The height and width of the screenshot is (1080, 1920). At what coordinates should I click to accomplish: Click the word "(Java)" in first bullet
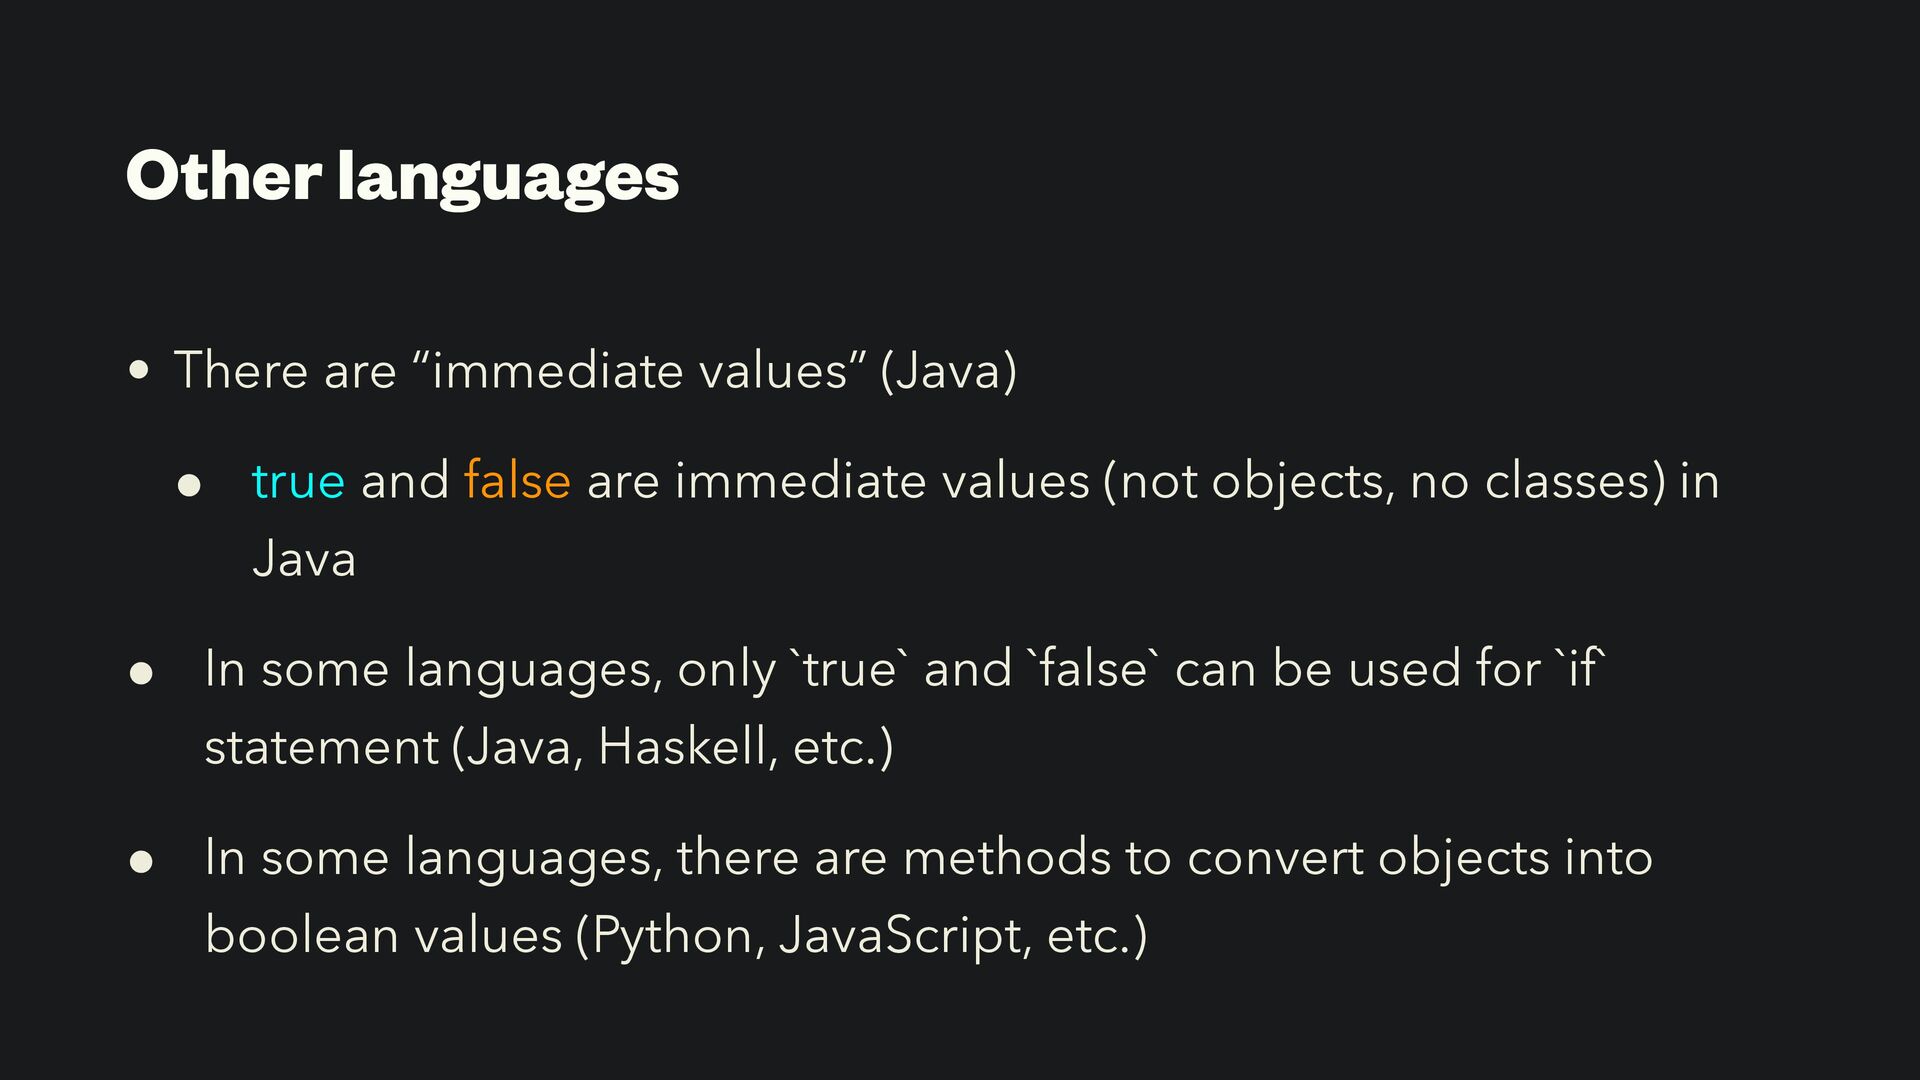point(948,371)
